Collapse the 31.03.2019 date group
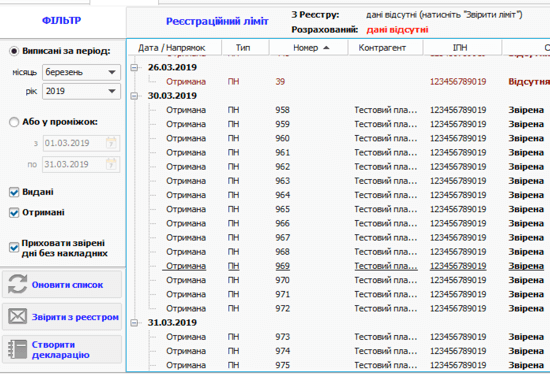 point(134,323)
